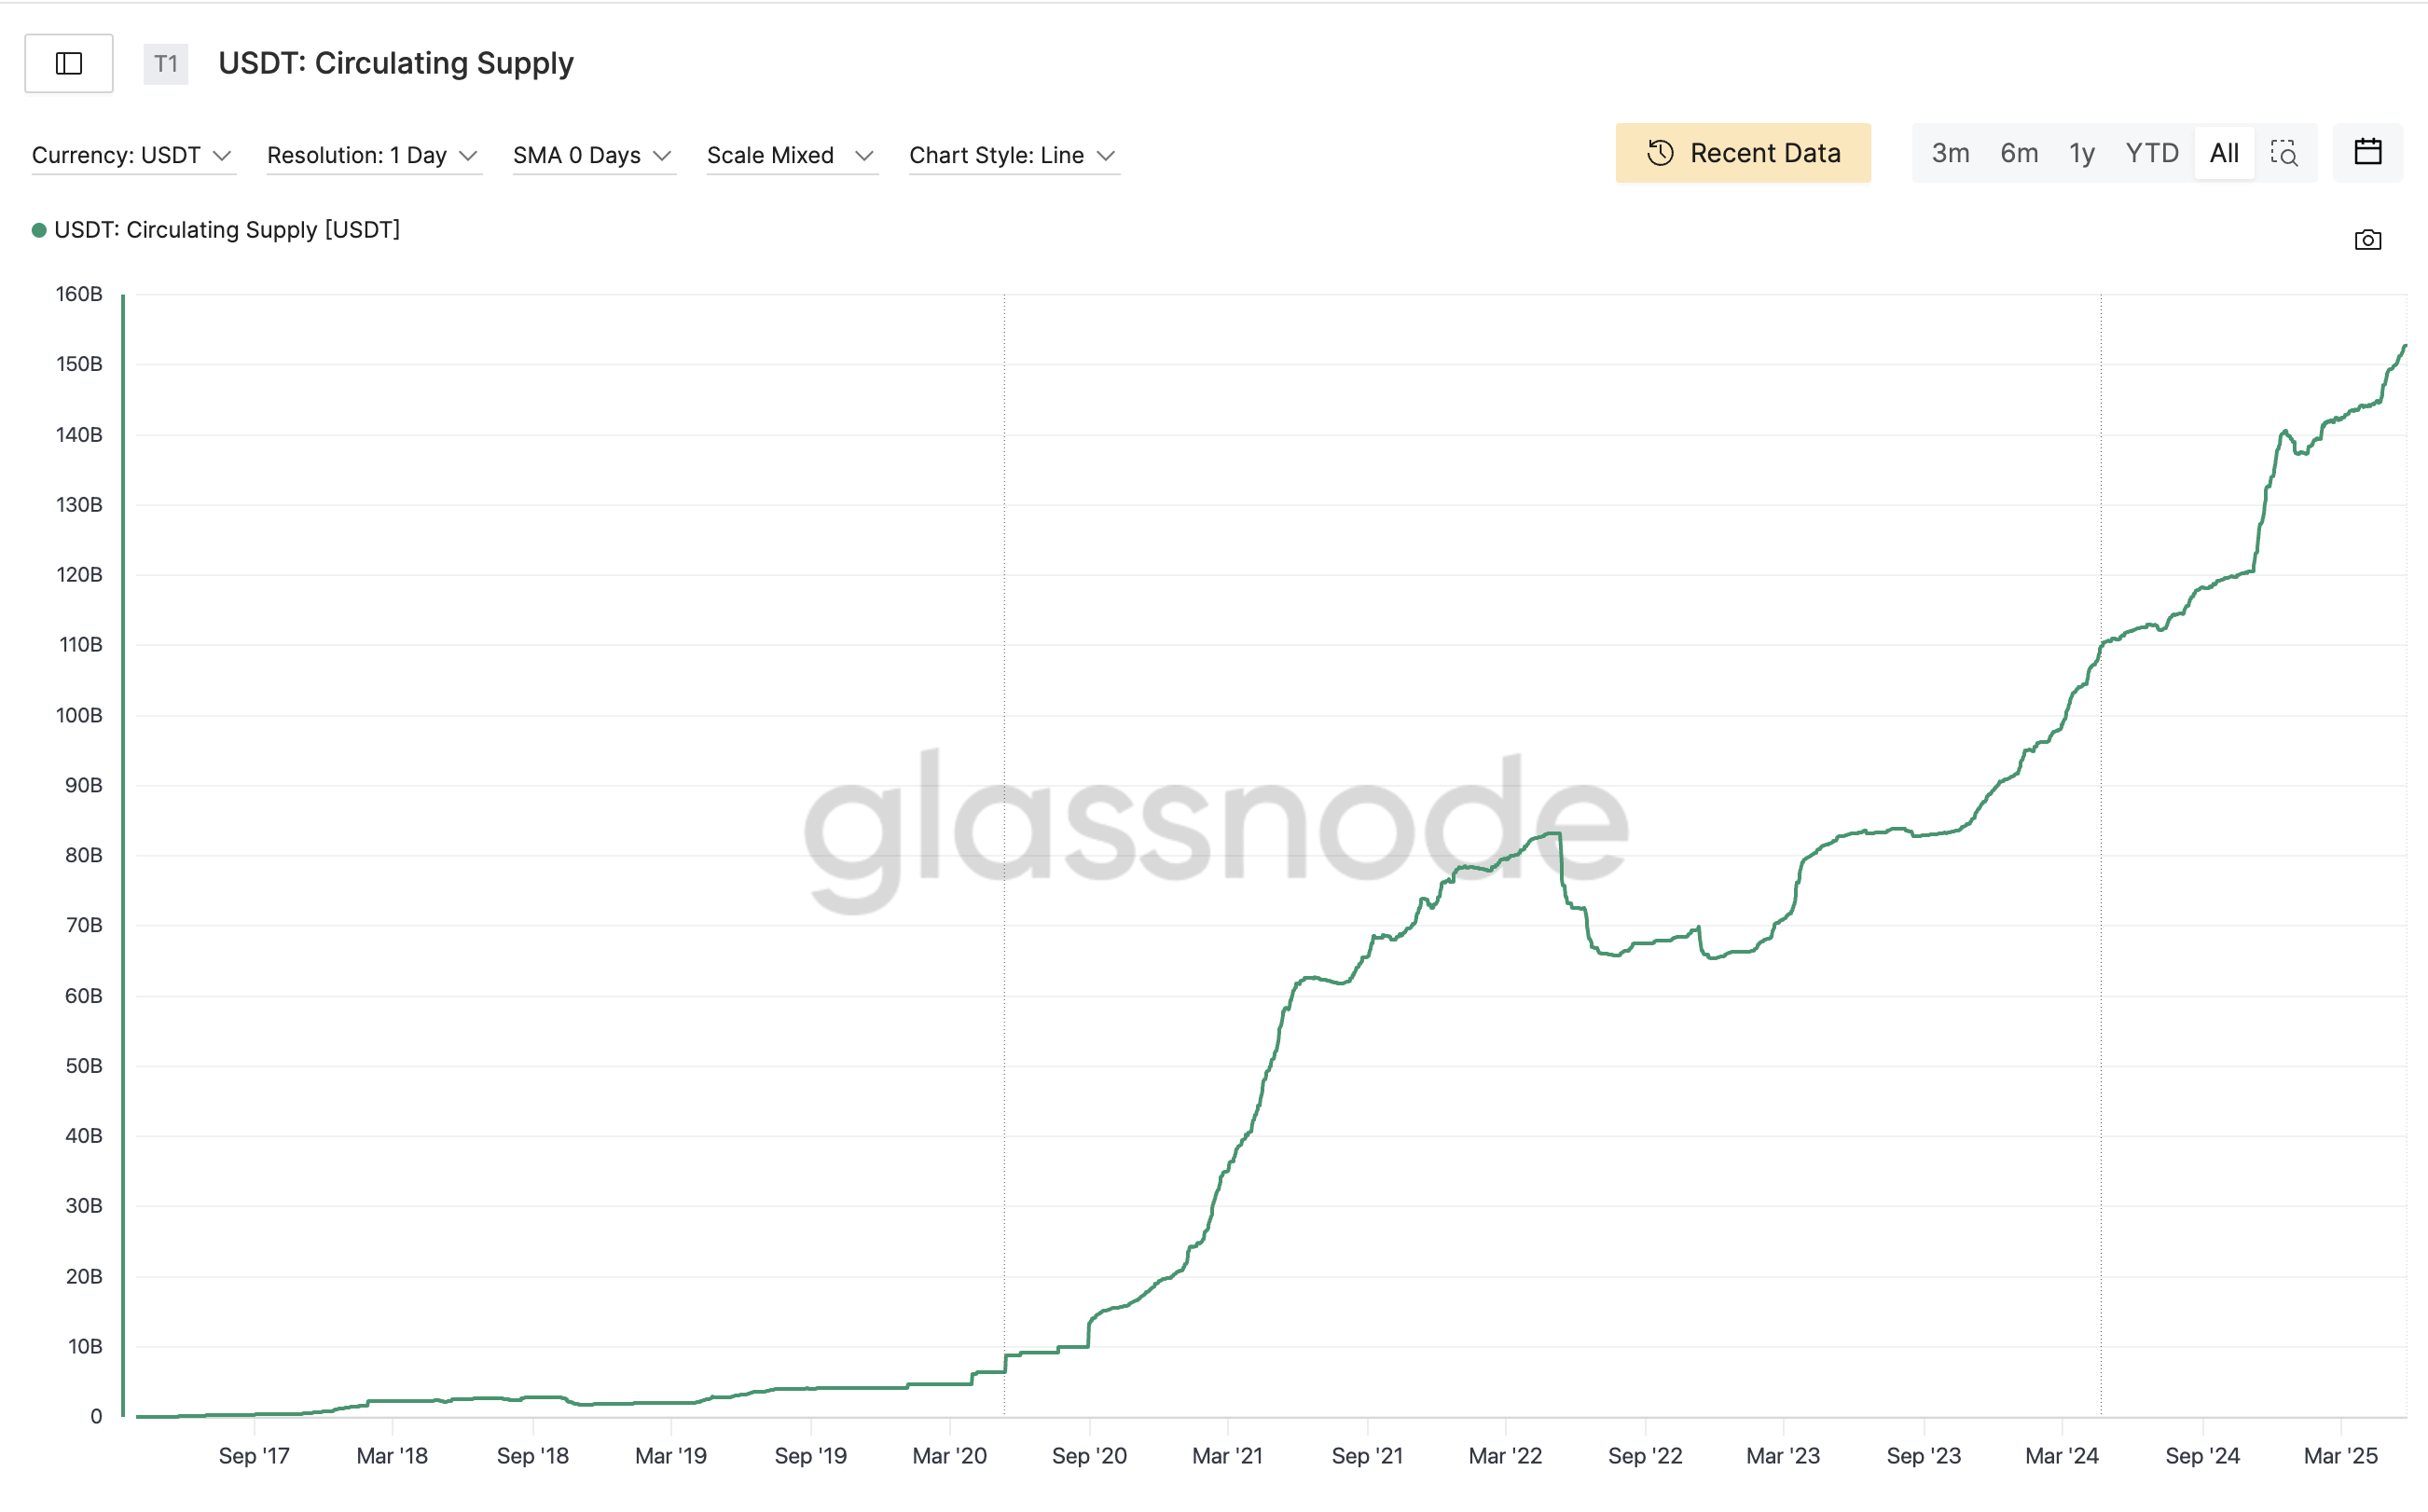This screenshot has width=2428, height=1512.
Task: Switch to the 6m time range
Action: [x=2018, y=153]
